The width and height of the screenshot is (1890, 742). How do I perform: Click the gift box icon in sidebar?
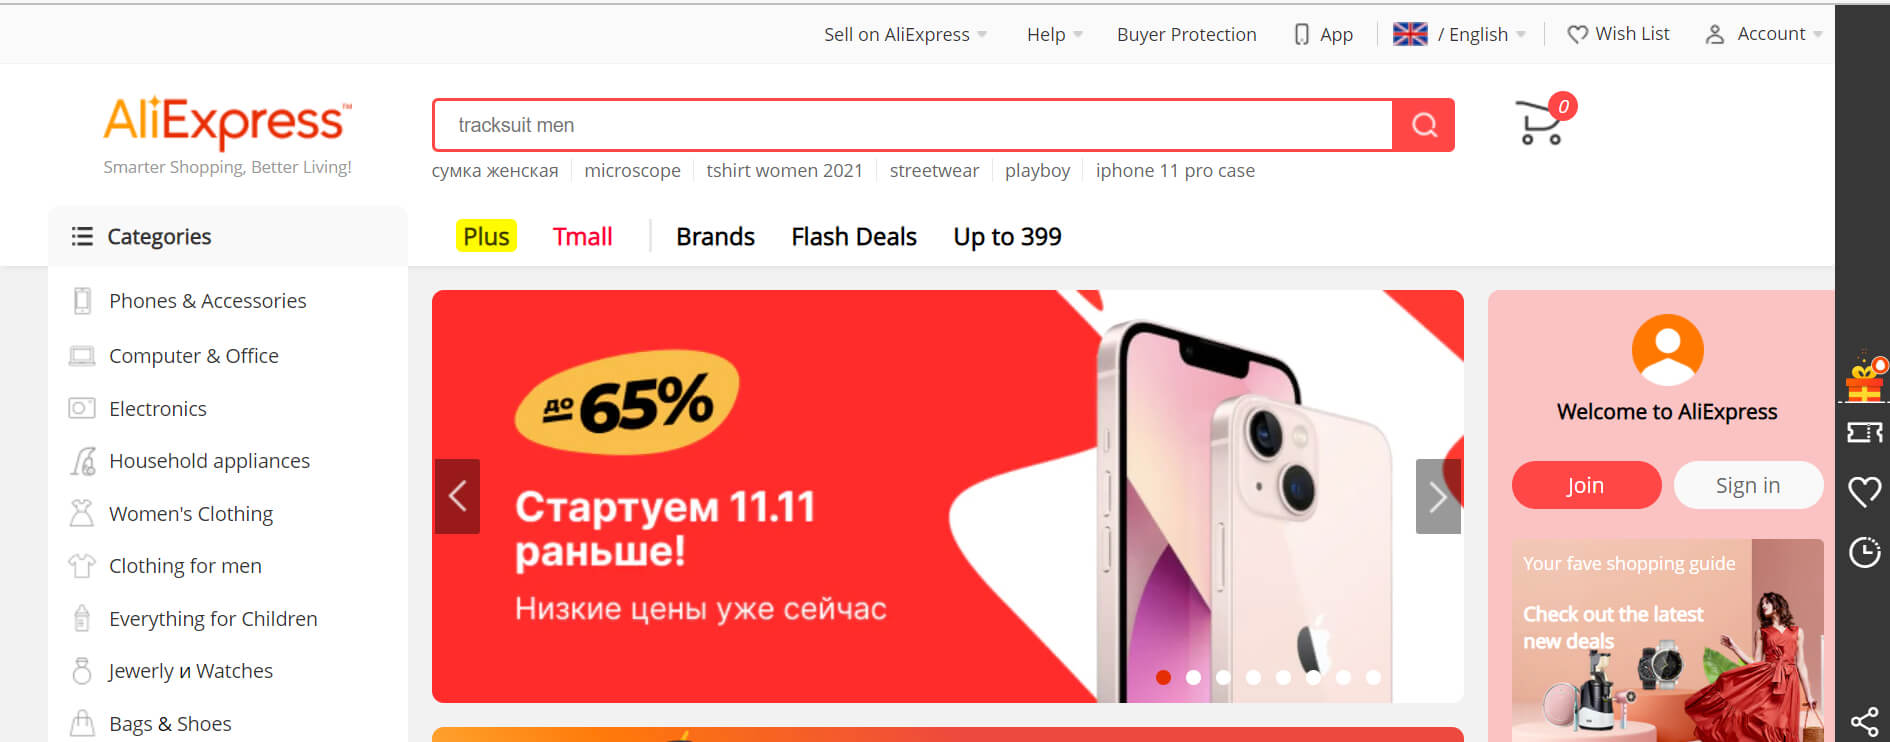(x=1865, y=377)
